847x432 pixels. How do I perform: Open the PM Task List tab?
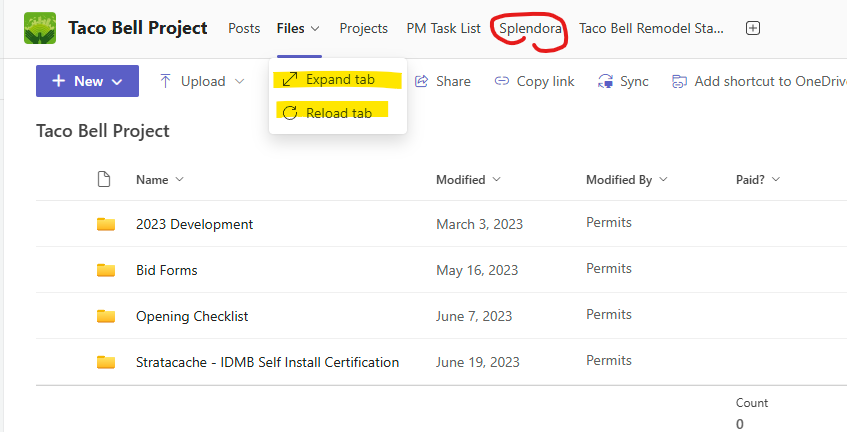tap(443, 28)
